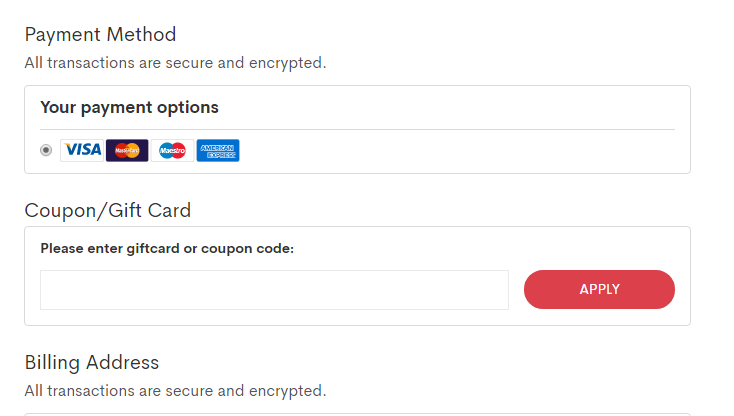
Task: Click the blue and red Maestro circles
Action: point(172,150)
